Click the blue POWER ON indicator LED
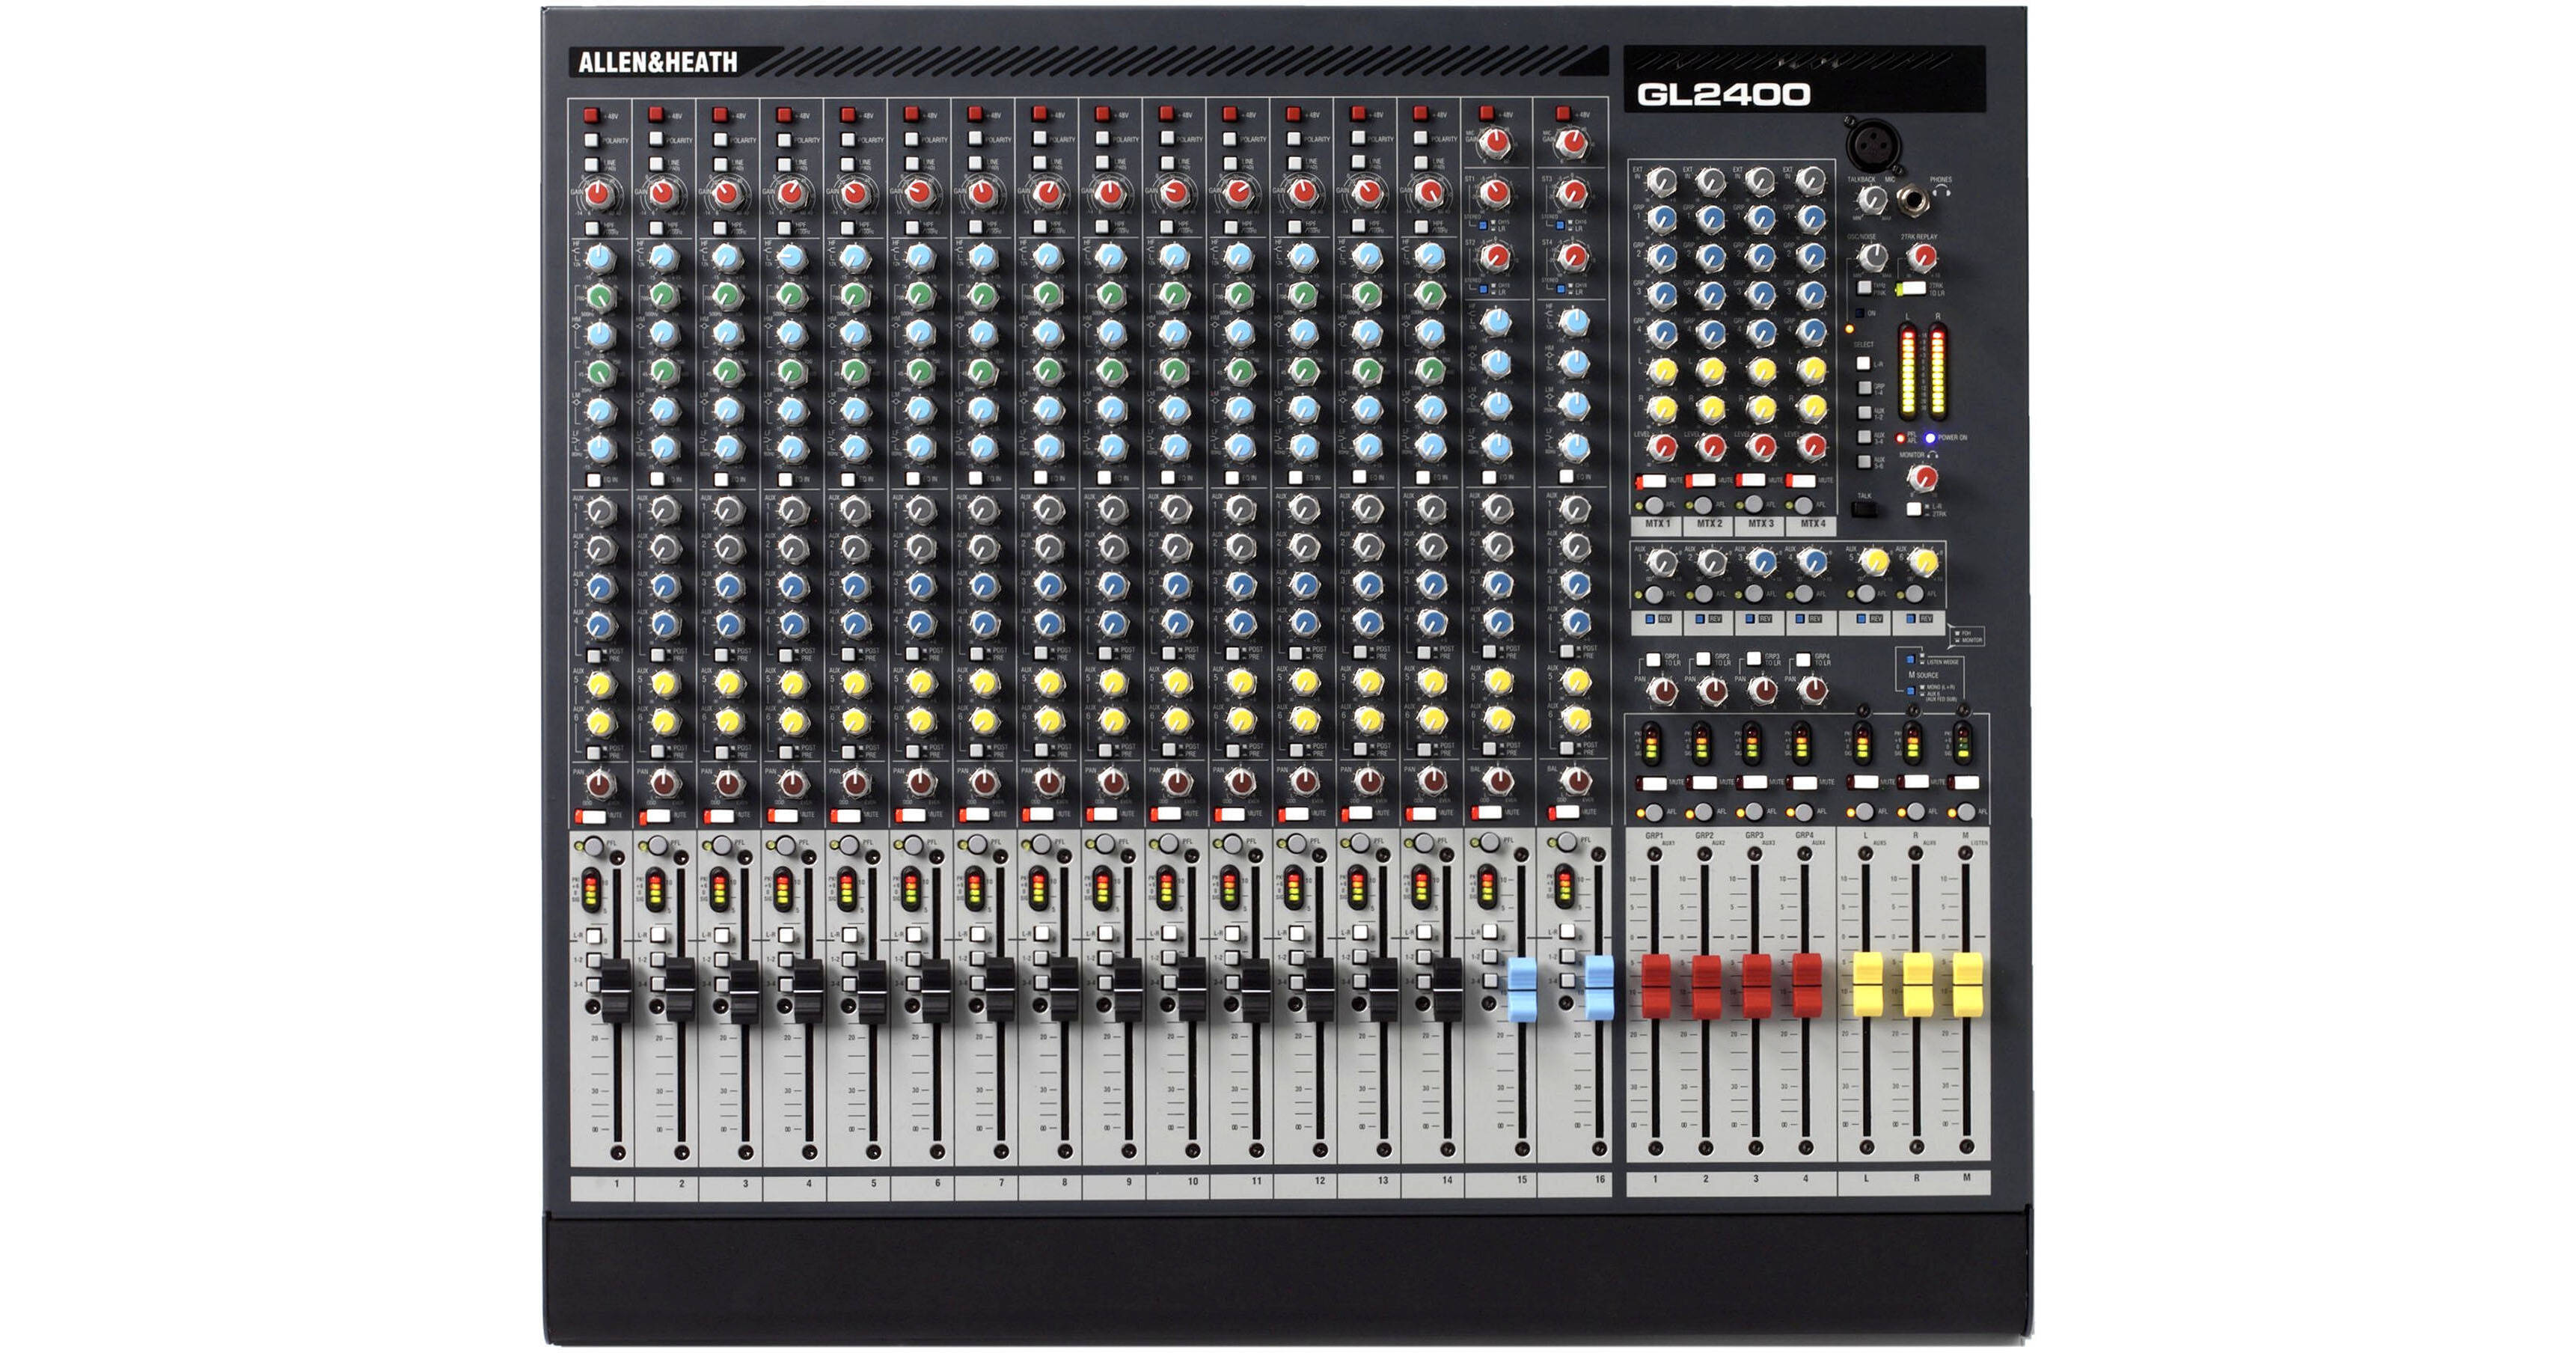Screen dimensions: 2576x1353 pyautogui.click(x=1930, y=438)
